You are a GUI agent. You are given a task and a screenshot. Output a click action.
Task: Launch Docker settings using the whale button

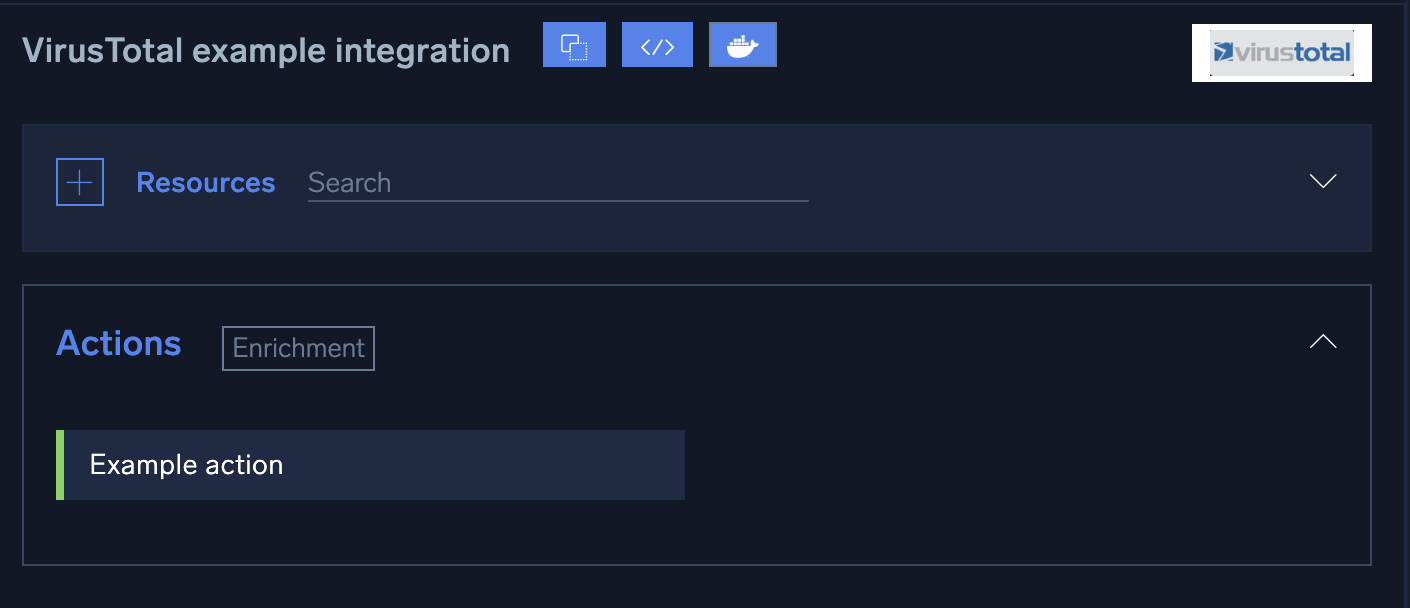coord(742,44)
